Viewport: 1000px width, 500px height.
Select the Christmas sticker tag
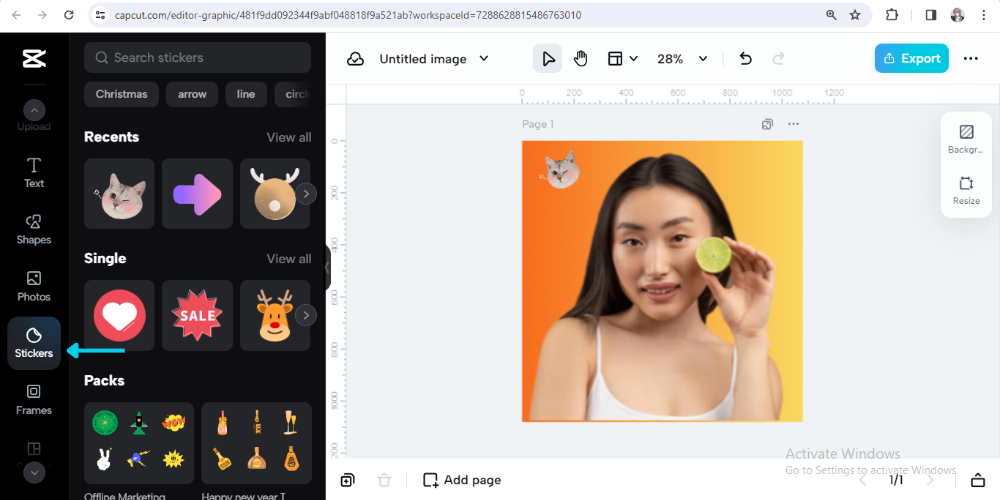pyautogui.click(x=121, y=94)
